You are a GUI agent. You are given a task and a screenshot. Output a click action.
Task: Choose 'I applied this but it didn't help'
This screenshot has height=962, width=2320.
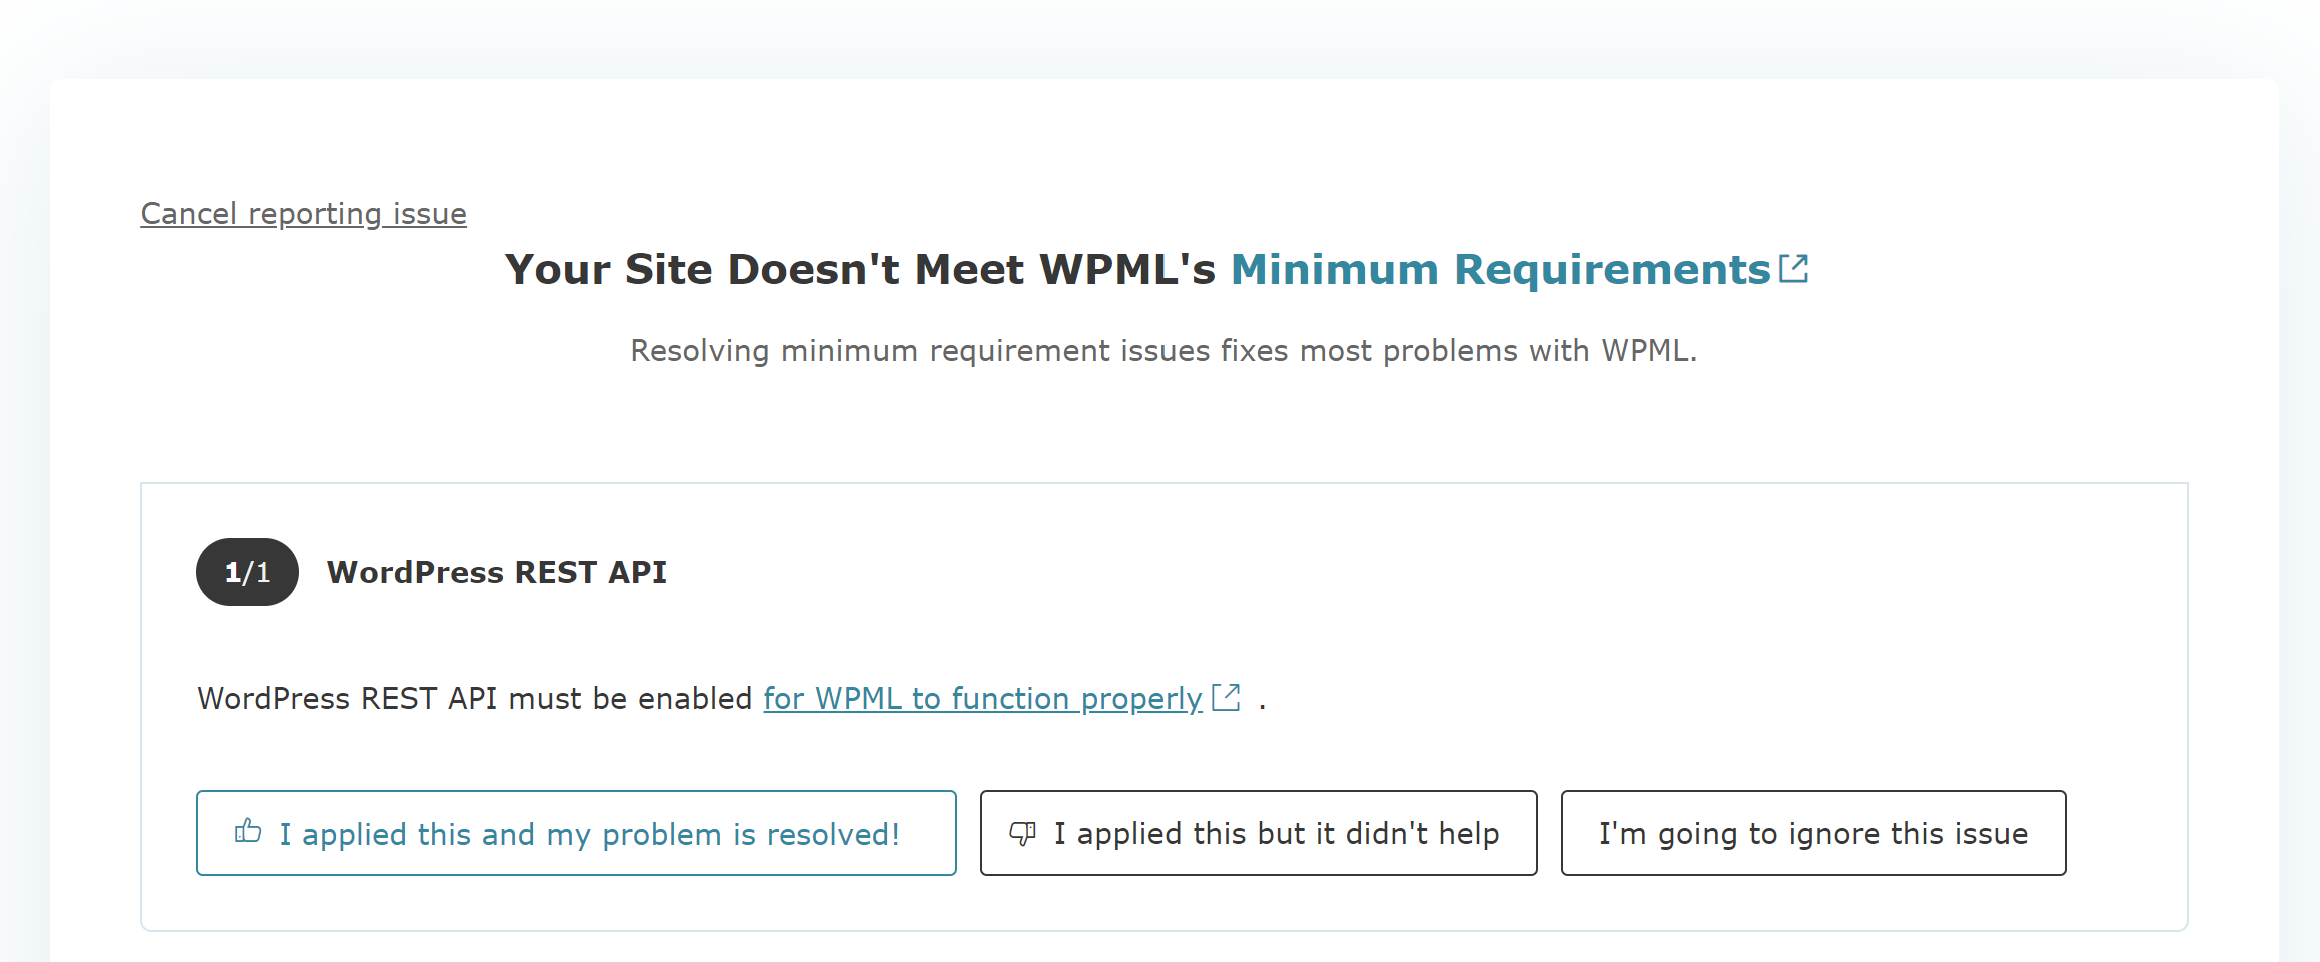[1258, 833]
